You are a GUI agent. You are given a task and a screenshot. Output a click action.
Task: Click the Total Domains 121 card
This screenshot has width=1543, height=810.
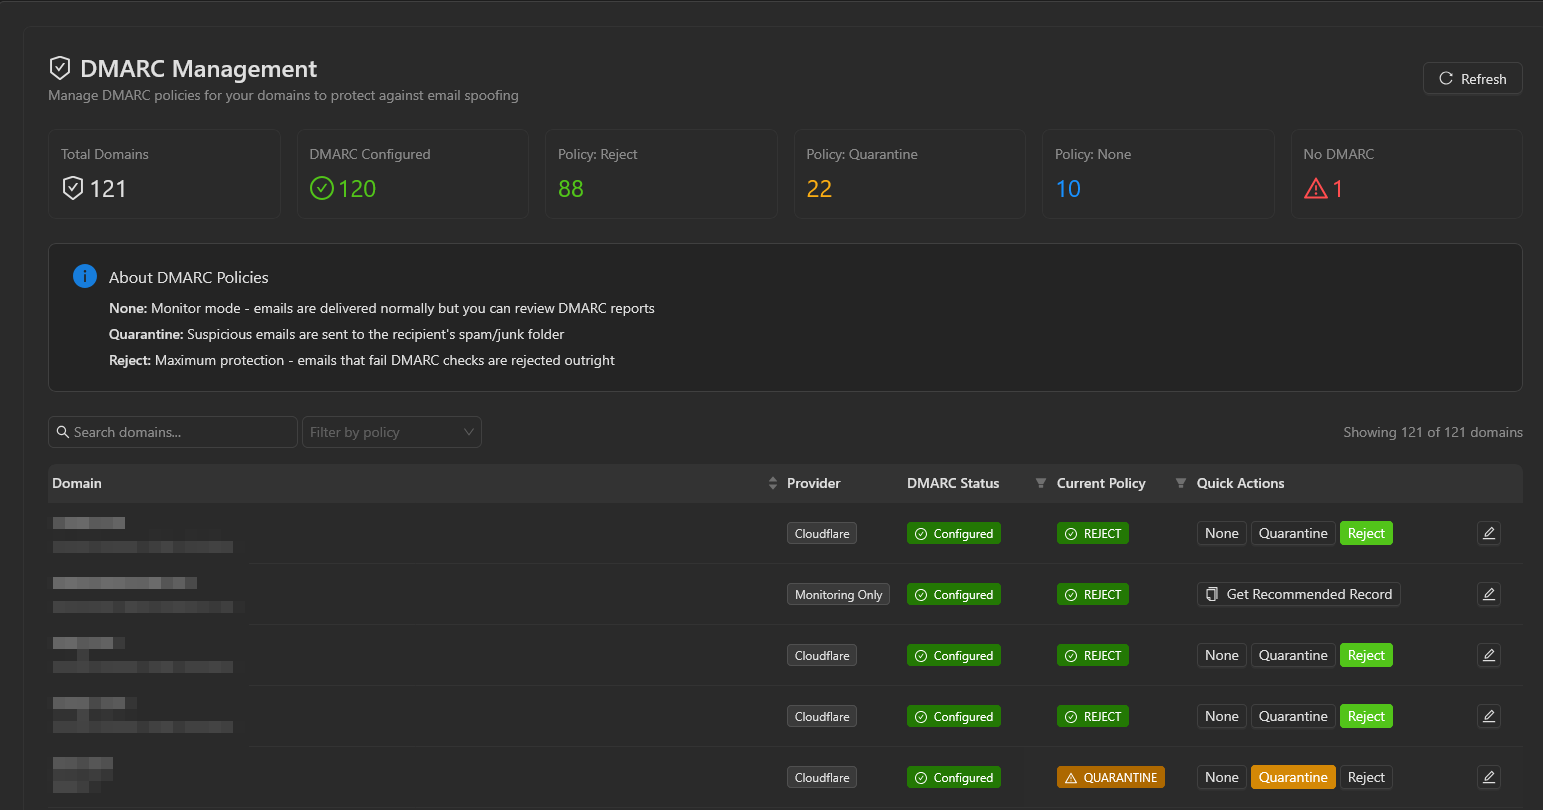[x=165, y=174]
